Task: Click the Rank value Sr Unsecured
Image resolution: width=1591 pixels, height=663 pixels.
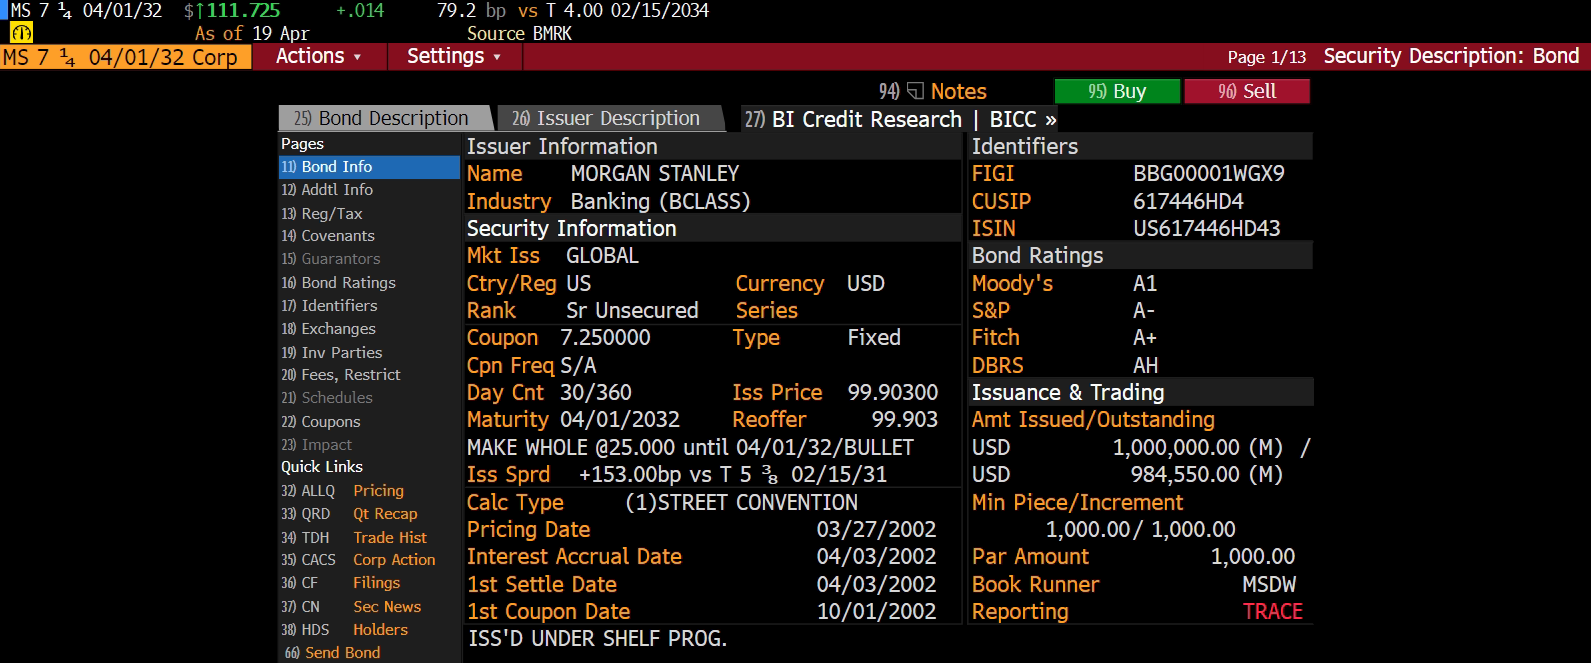Action: point(632,311)
